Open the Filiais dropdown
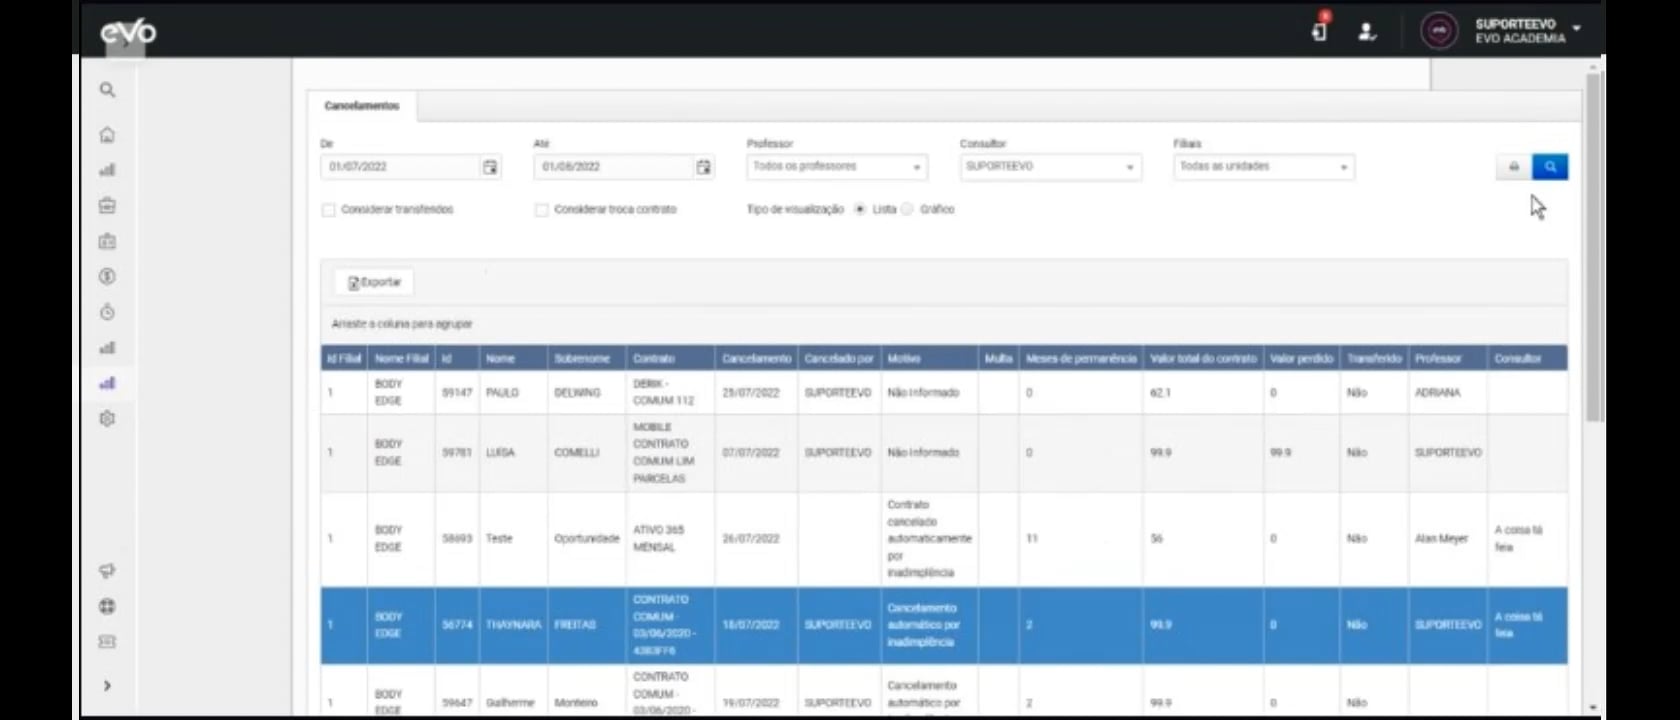 click(1264, 167)
